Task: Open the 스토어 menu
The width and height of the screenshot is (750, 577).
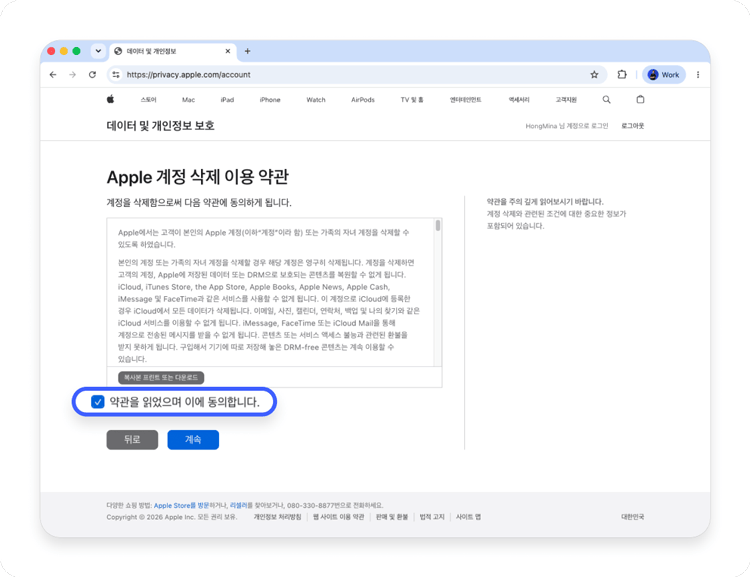Action: 148,100
